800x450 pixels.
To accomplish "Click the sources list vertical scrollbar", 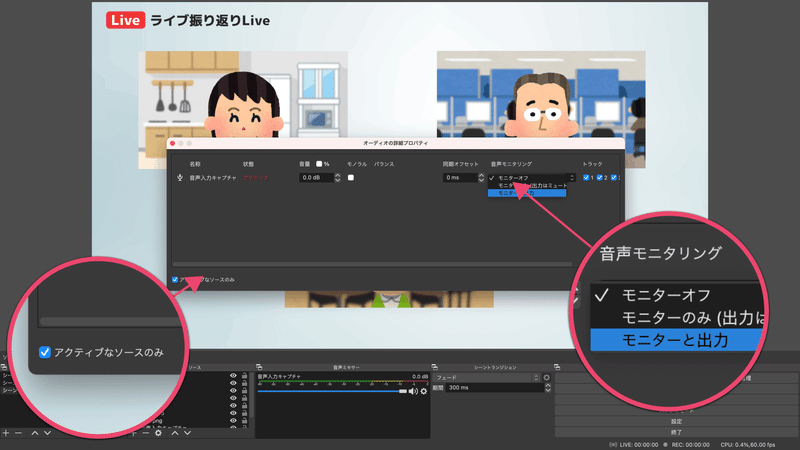I will [x=252, y=393].
